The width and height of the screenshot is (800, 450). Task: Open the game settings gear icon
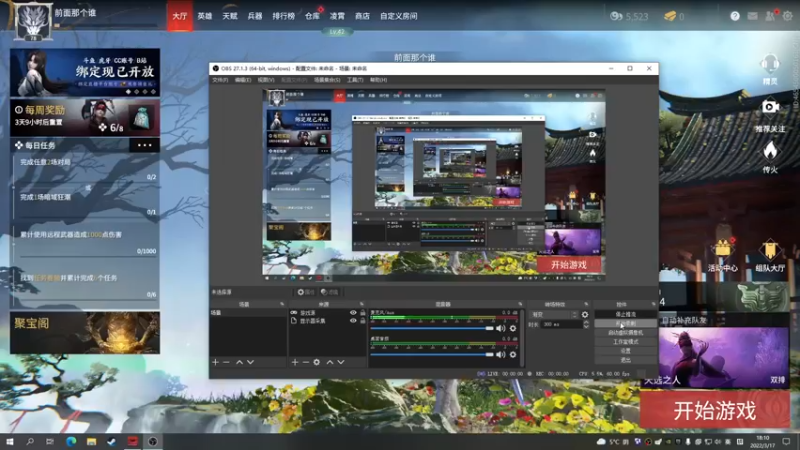pos(788,16)
